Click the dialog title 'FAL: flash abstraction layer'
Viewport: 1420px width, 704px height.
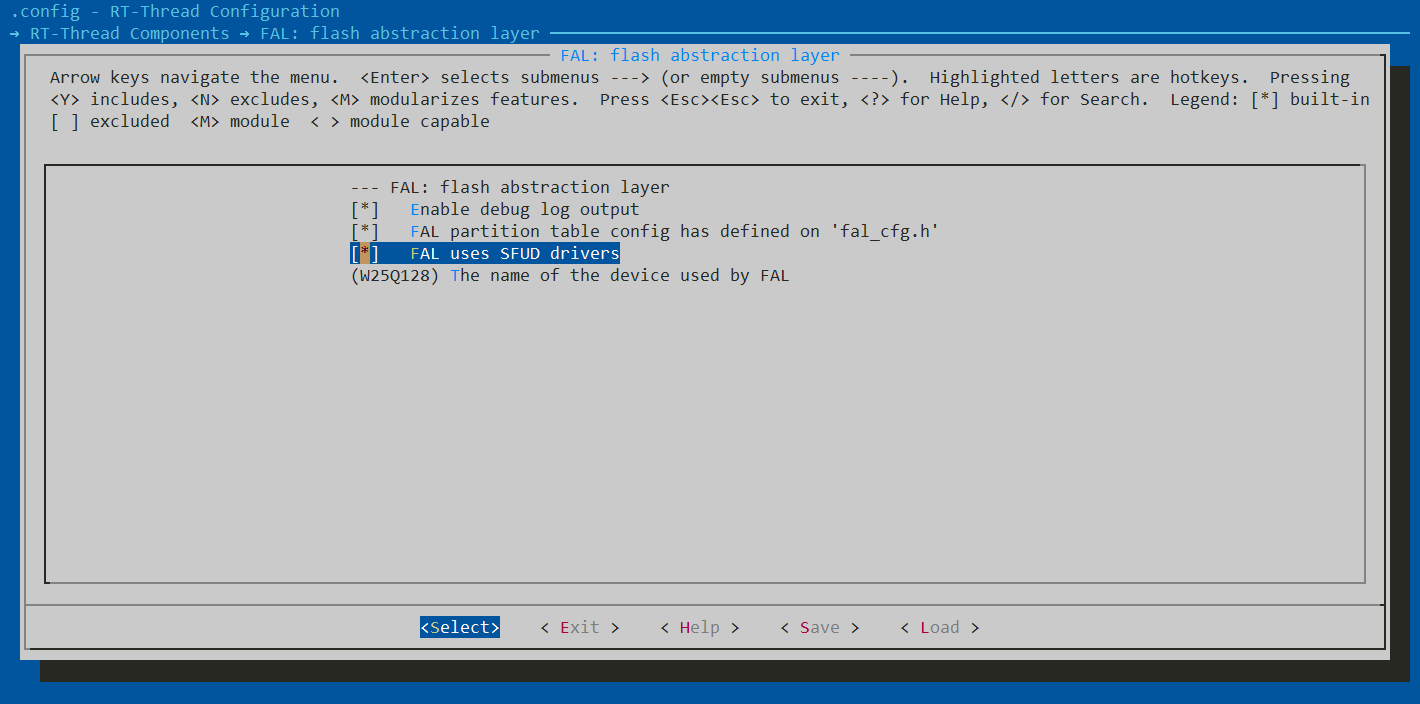[x=700, y=55]
